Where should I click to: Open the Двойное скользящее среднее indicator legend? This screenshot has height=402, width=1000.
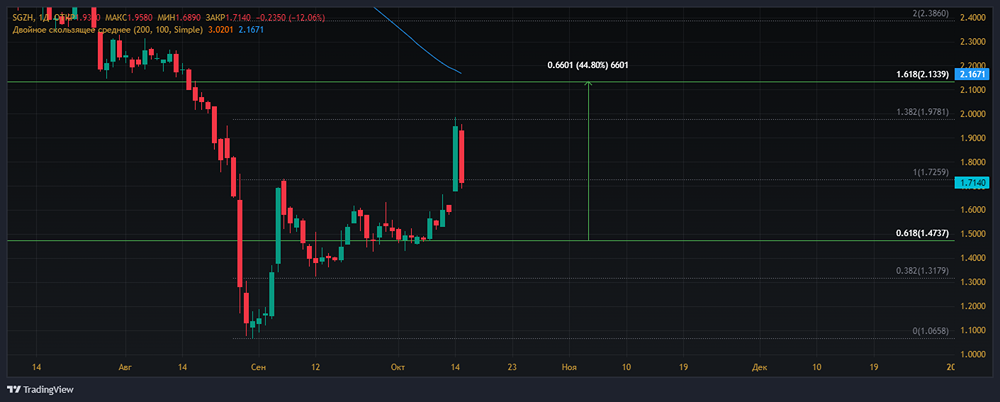(107, 29)
